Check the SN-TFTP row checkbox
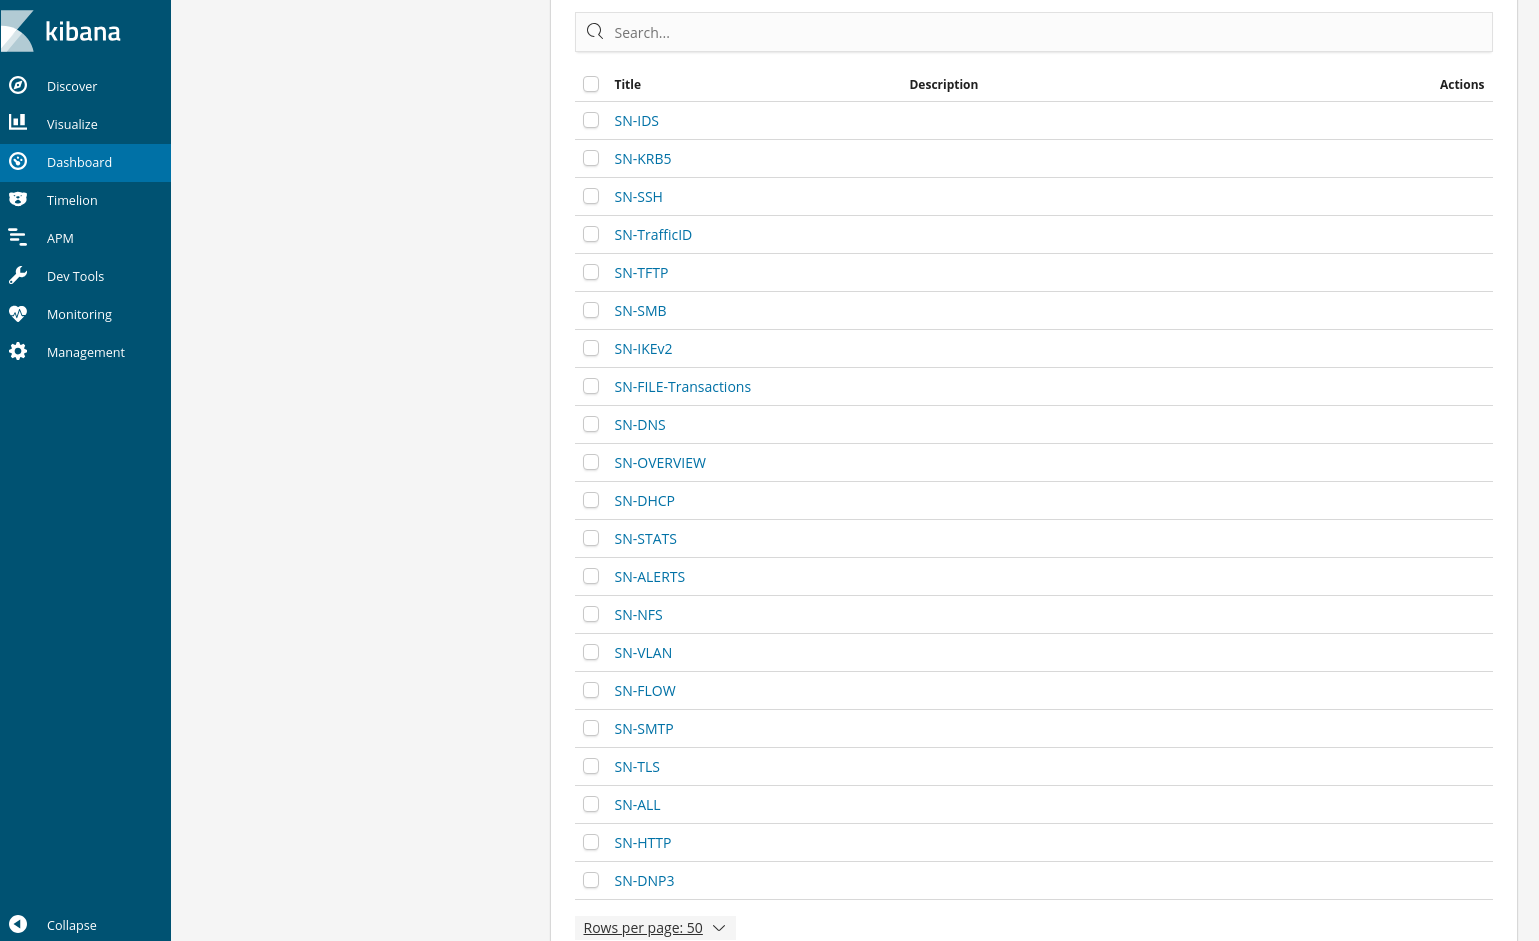The image size is (1539, 941). coord(591,272)
